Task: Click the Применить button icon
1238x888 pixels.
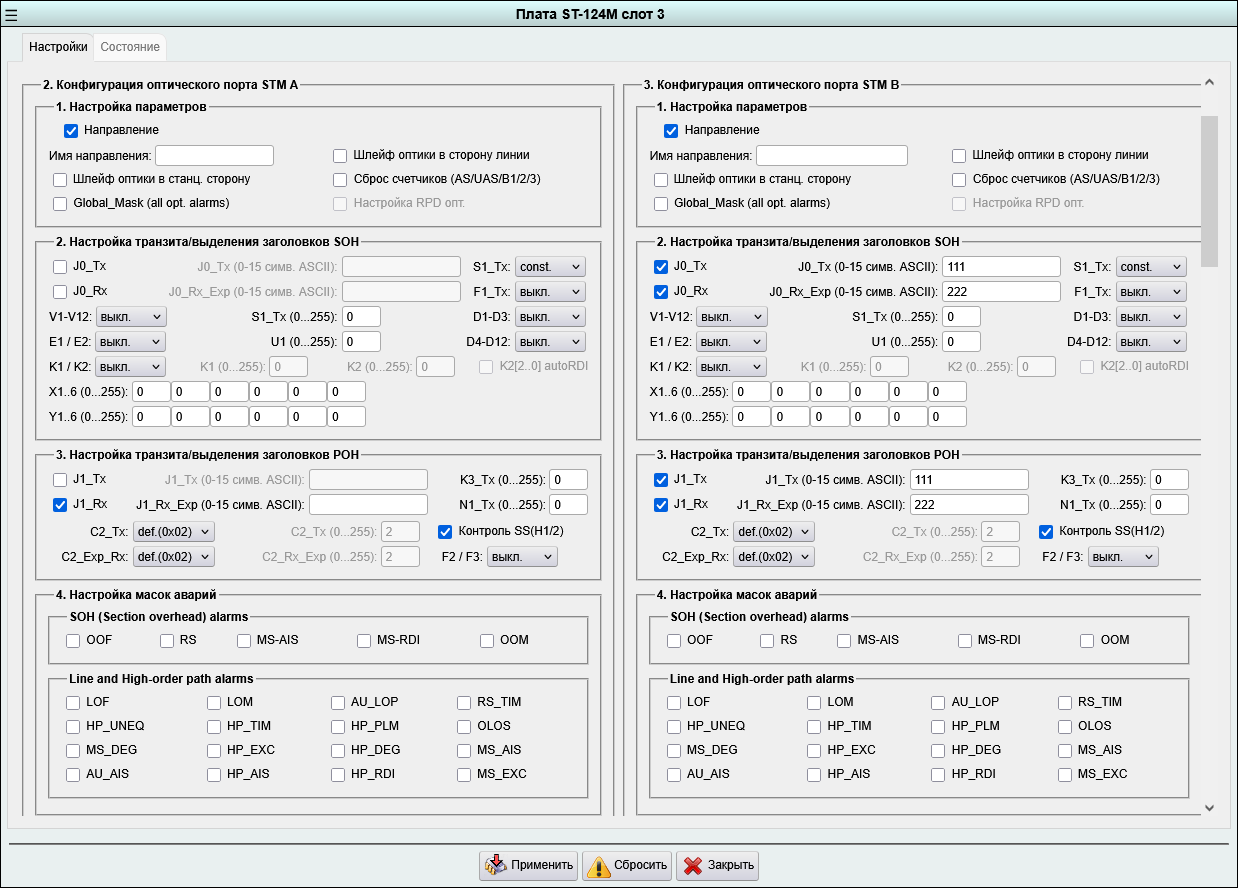Action: point(495,865)
